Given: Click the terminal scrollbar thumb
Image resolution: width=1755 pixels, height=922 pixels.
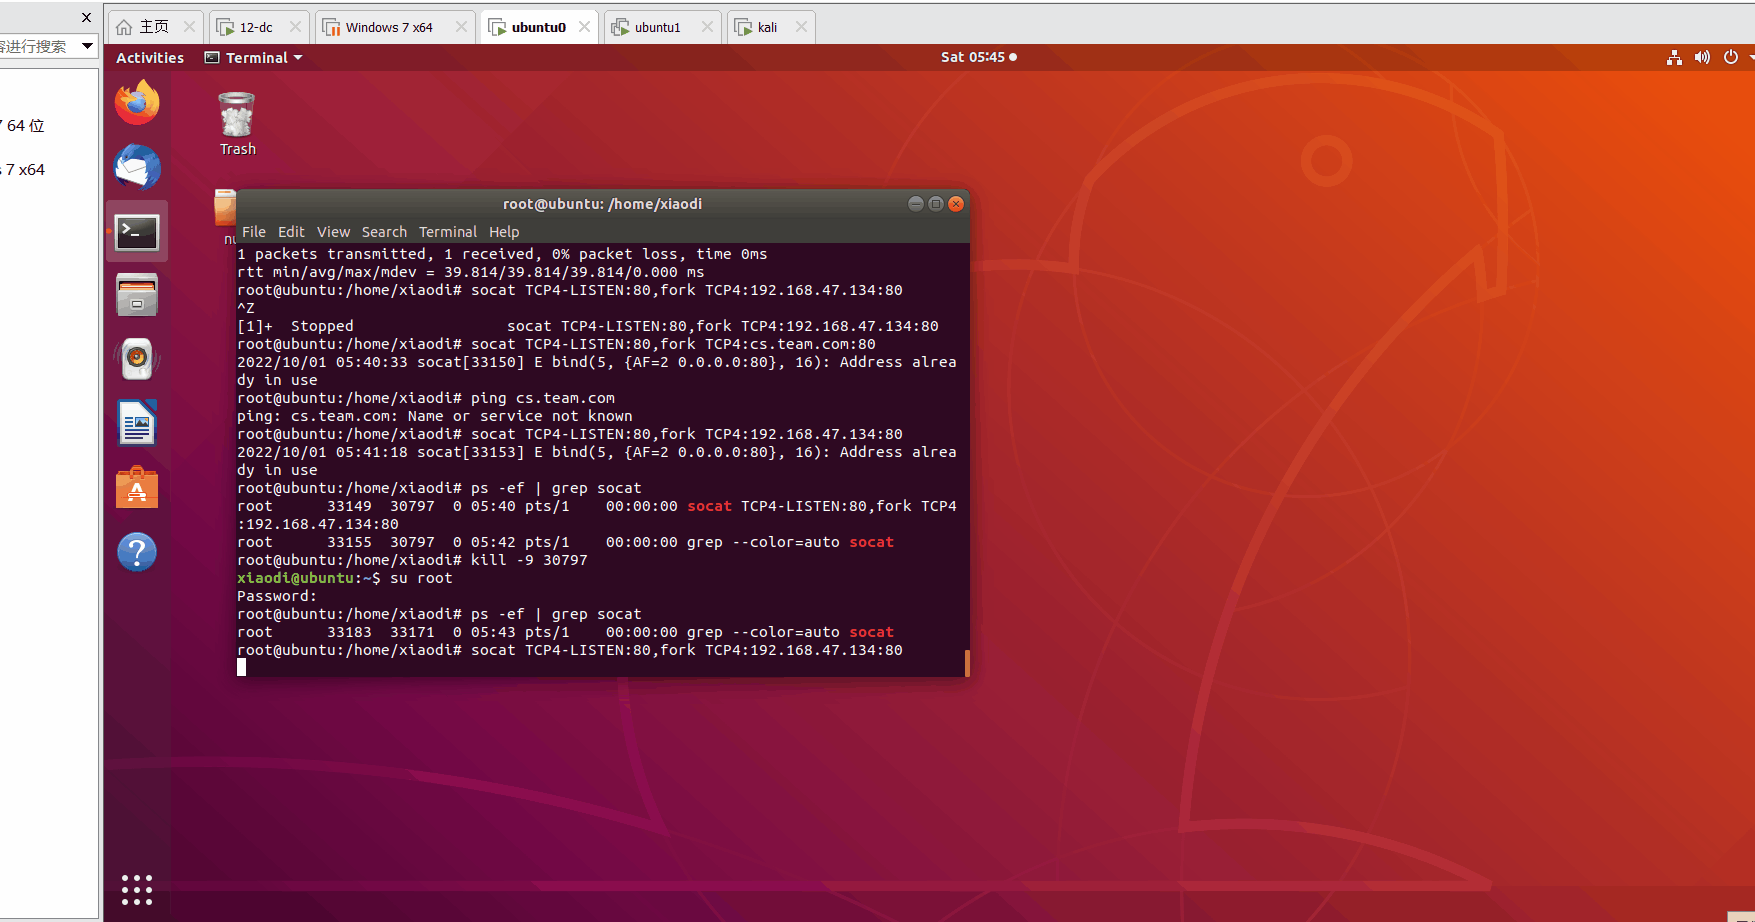Looking at the screenshot, I should pyautogui.click(x=967, y=663).
